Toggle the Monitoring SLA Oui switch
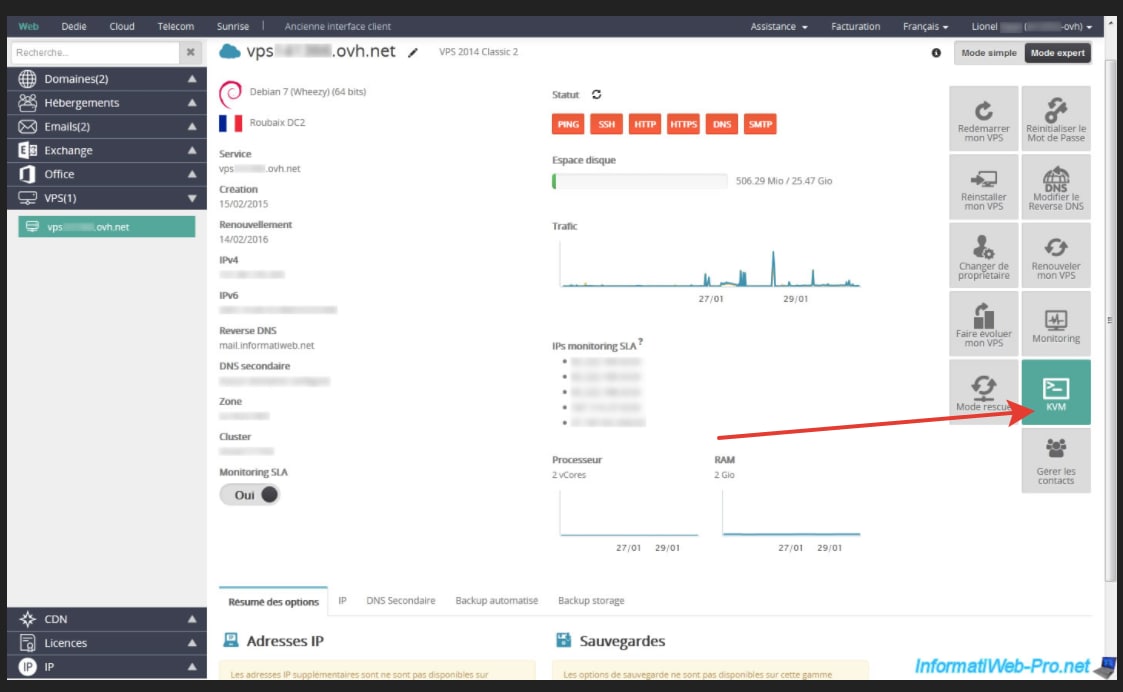This screenshot has width=1123, height=692. coord(249,495)
